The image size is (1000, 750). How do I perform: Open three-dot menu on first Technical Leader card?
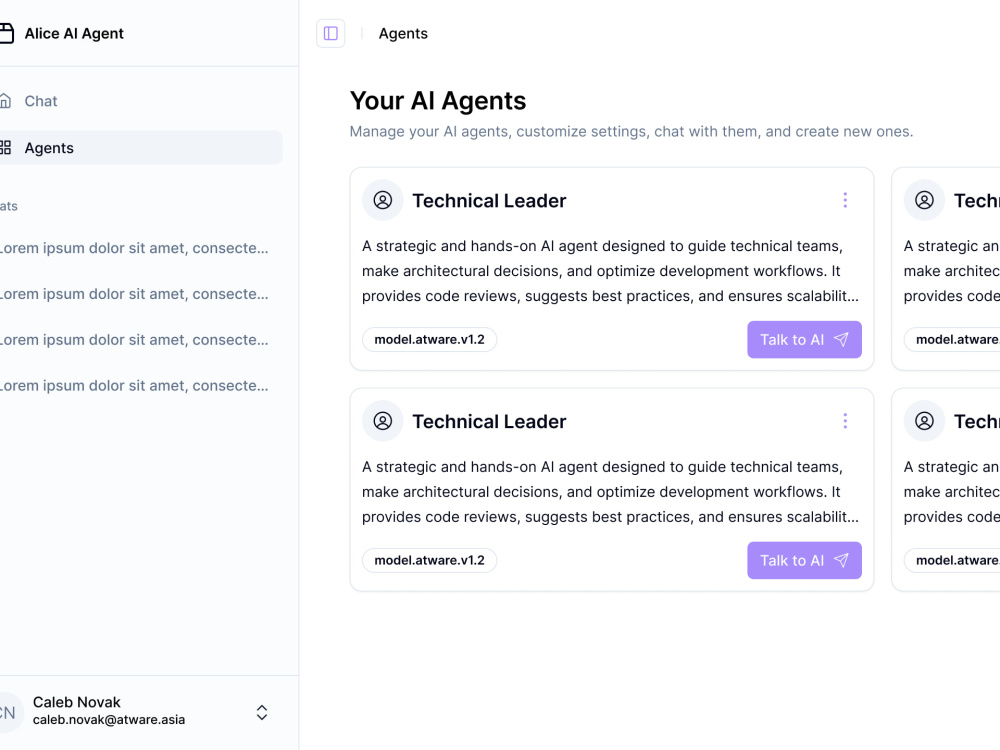coord(845,200)
